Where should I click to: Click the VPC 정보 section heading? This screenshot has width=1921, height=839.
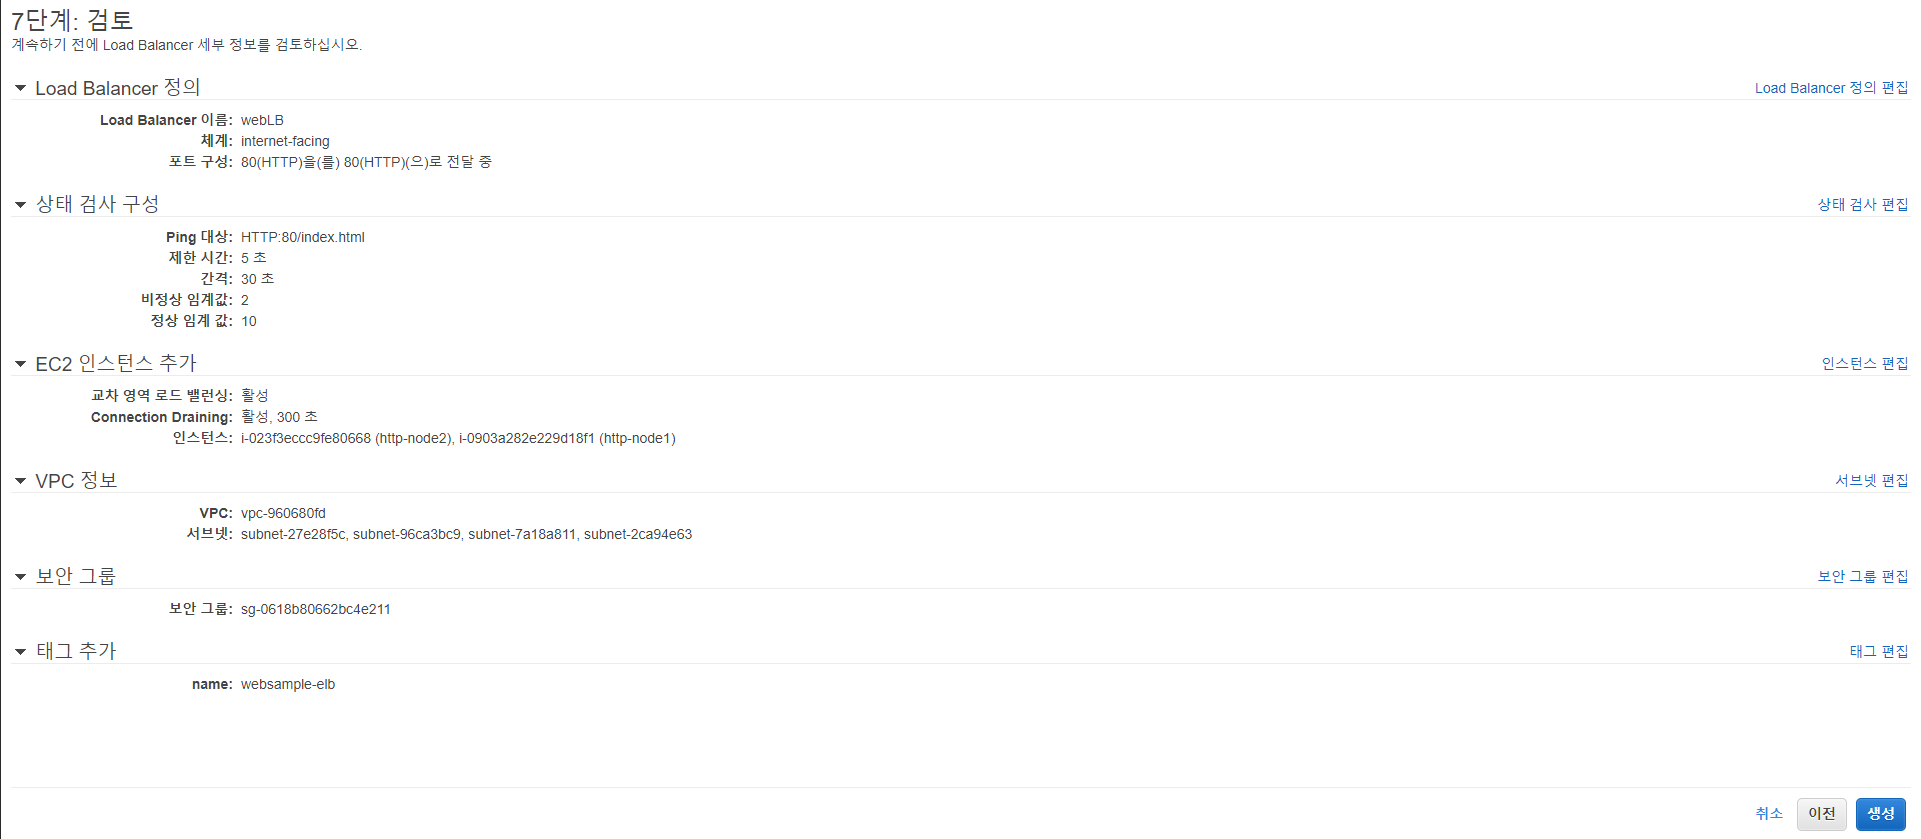click(76, 480)
